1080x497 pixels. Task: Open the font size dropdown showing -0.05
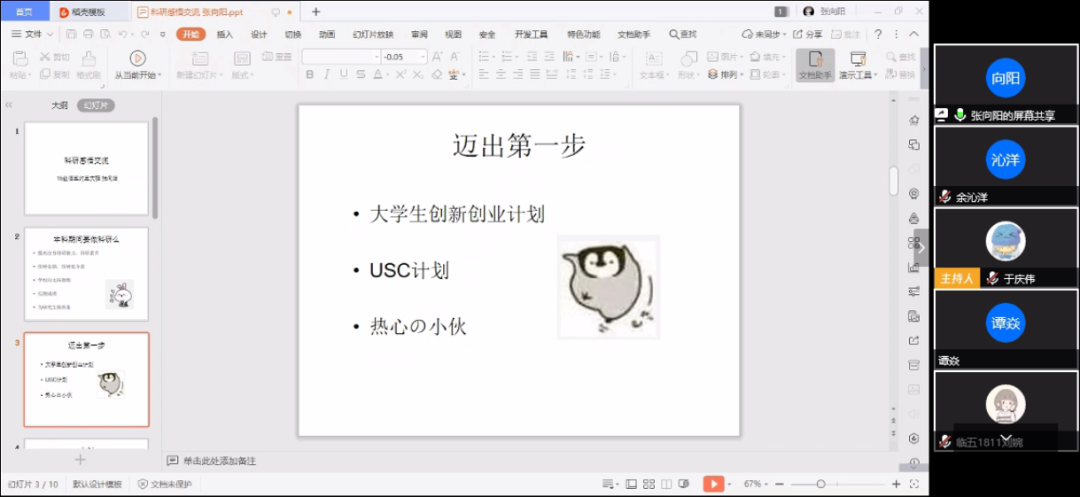coord(423,57)
